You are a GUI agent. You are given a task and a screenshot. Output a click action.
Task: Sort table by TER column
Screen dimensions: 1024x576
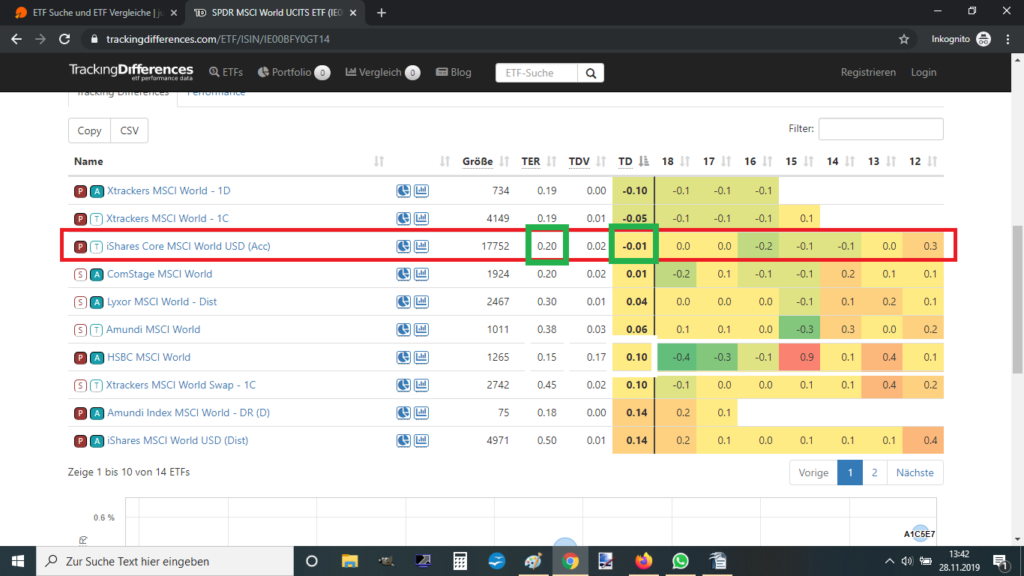pos(538,161)
